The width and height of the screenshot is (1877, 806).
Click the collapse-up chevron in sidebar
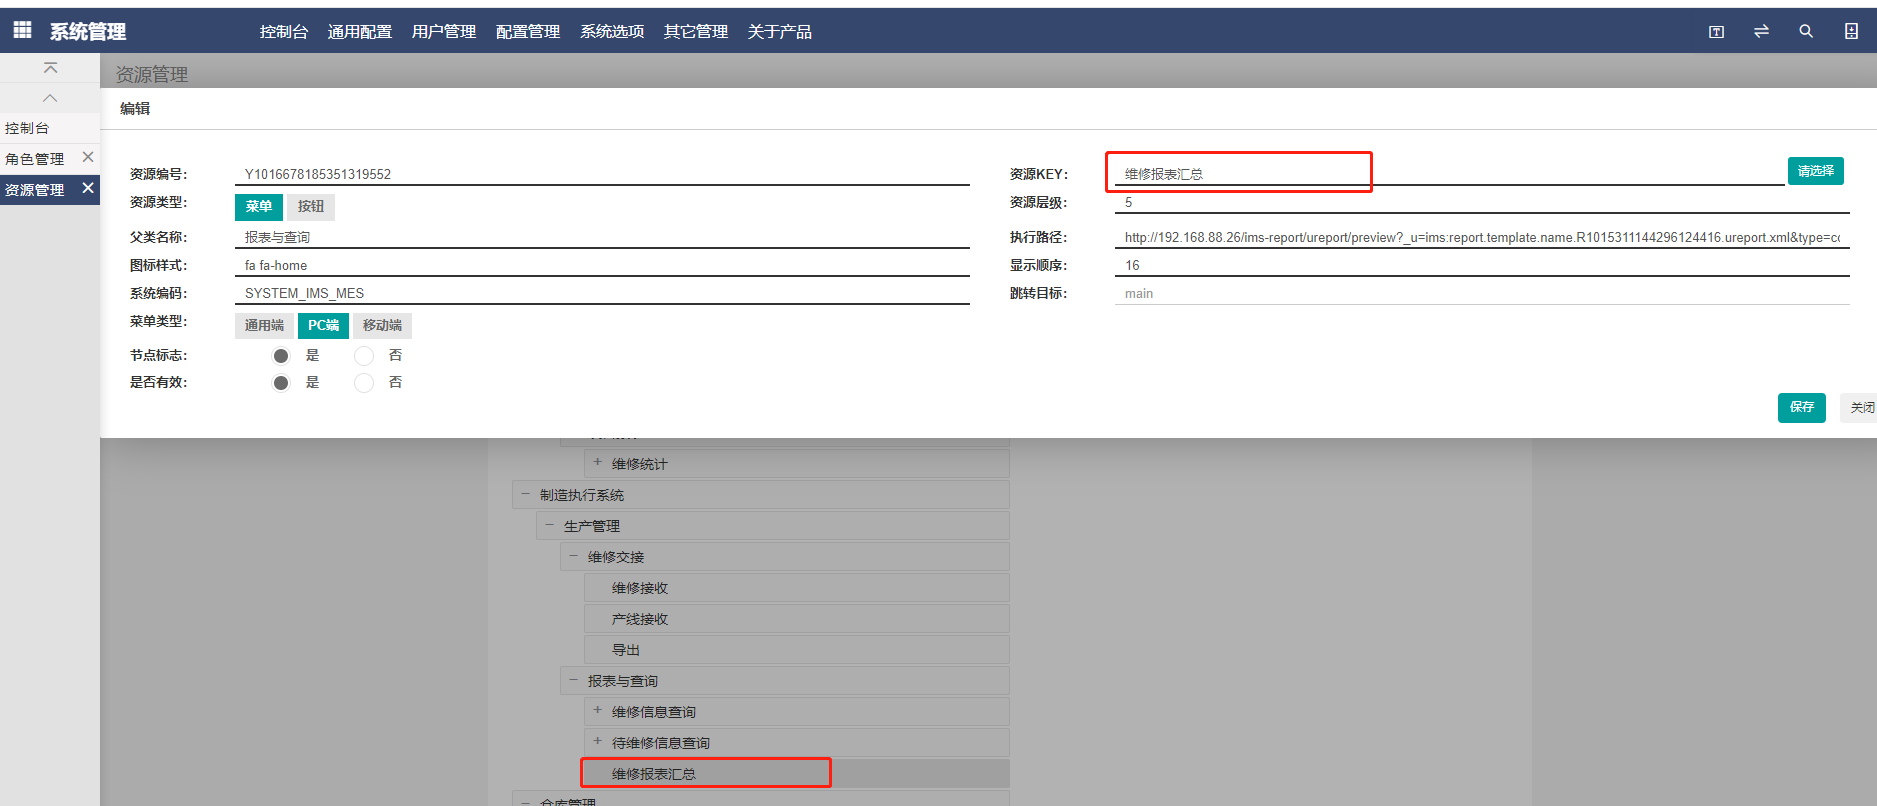click(50, 98)
